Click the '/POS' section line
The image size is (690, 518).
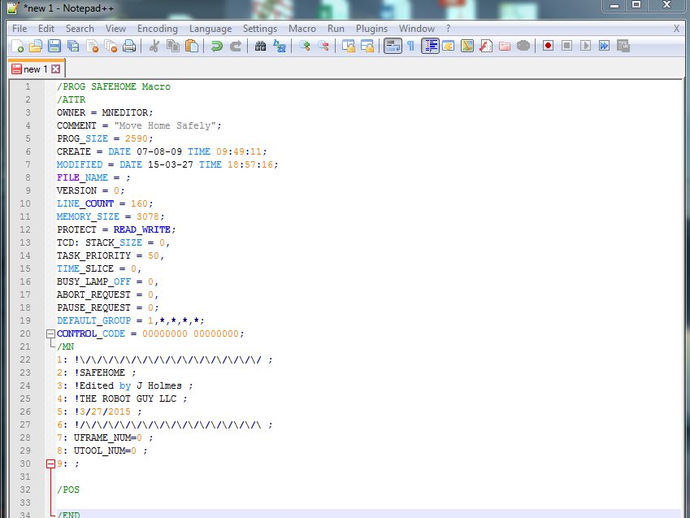coord(68,490)
